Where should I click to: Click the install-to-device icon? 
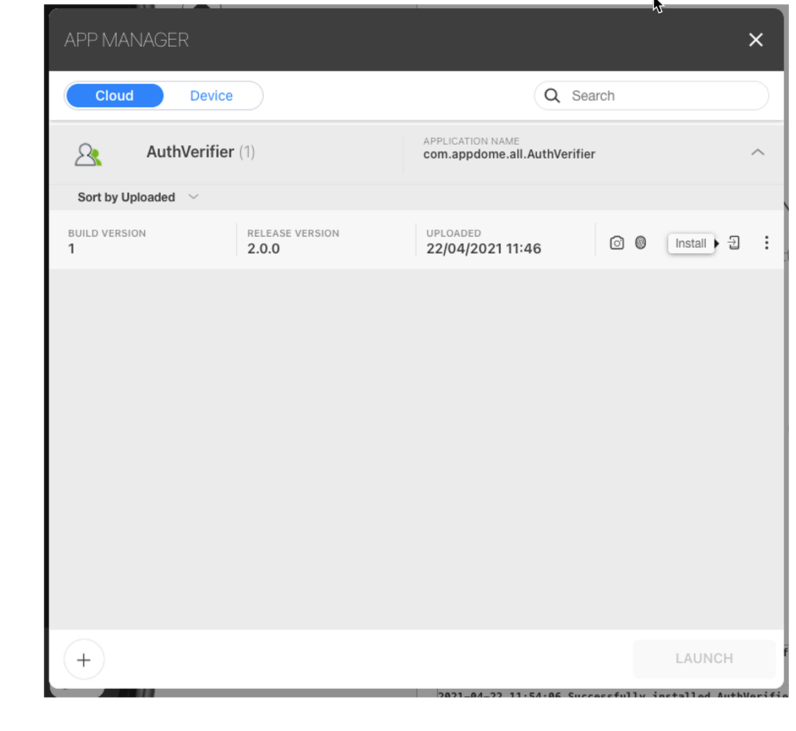735,243
